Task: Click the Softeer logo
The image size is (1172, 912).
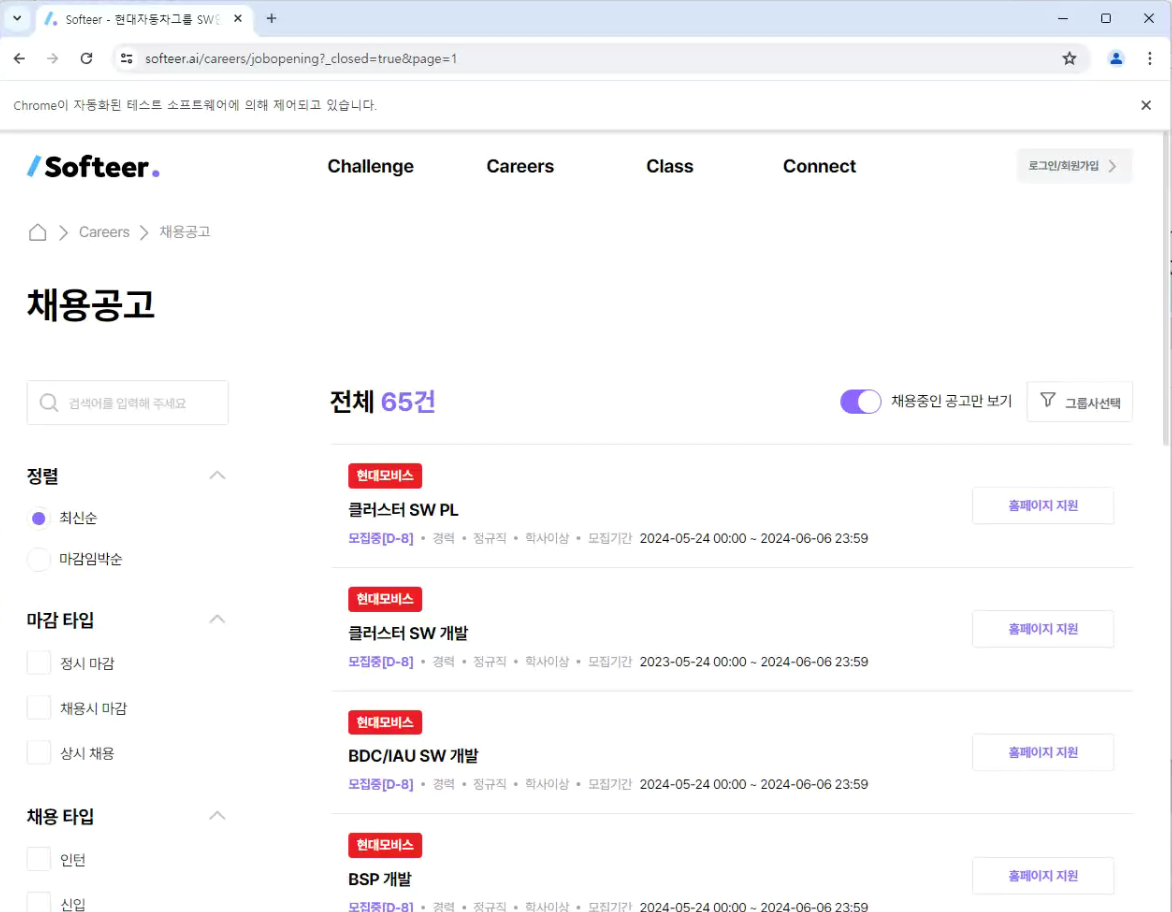Action: [93, 166]
